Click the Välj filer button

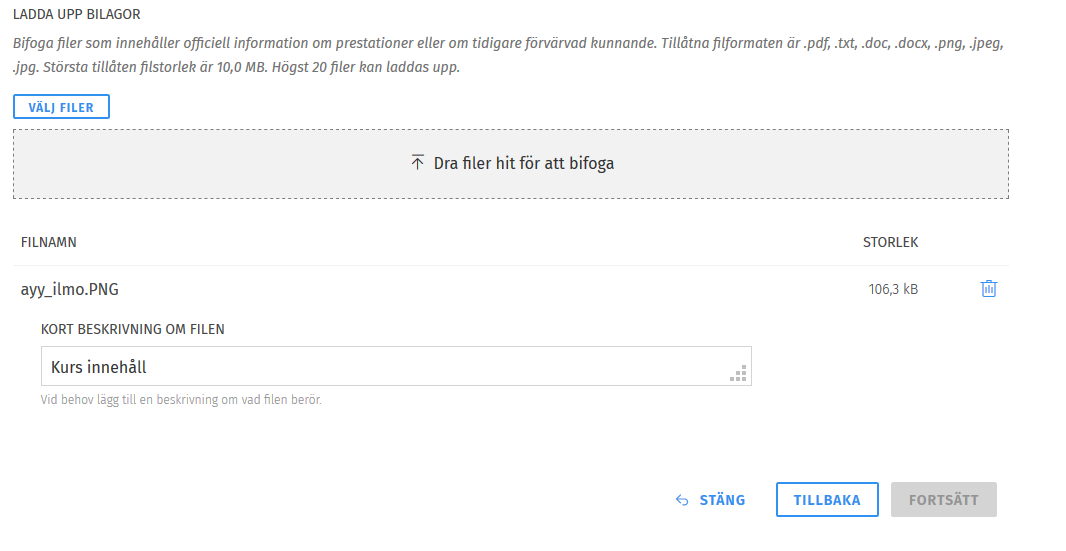coord(61,107)
